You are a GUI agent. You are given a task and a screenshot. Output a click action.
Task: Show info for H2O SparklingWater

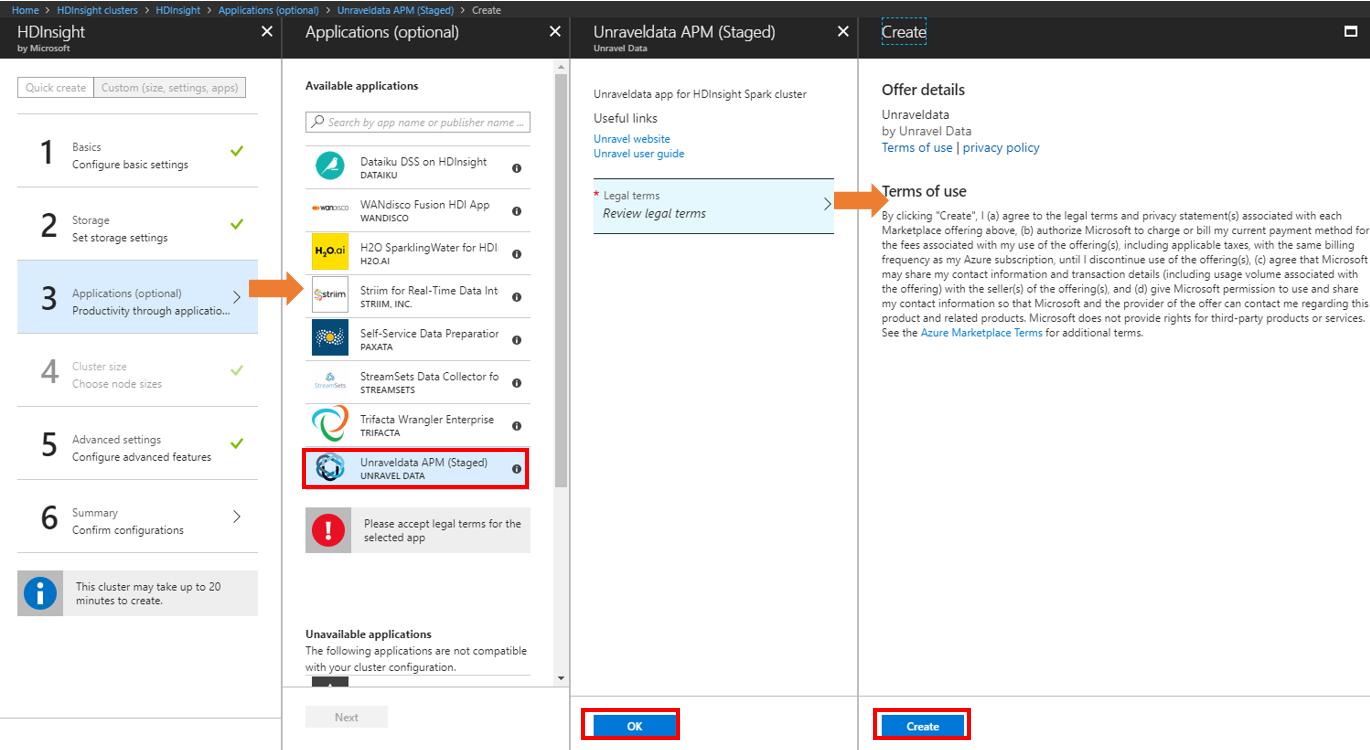click(x=517, y=254)
